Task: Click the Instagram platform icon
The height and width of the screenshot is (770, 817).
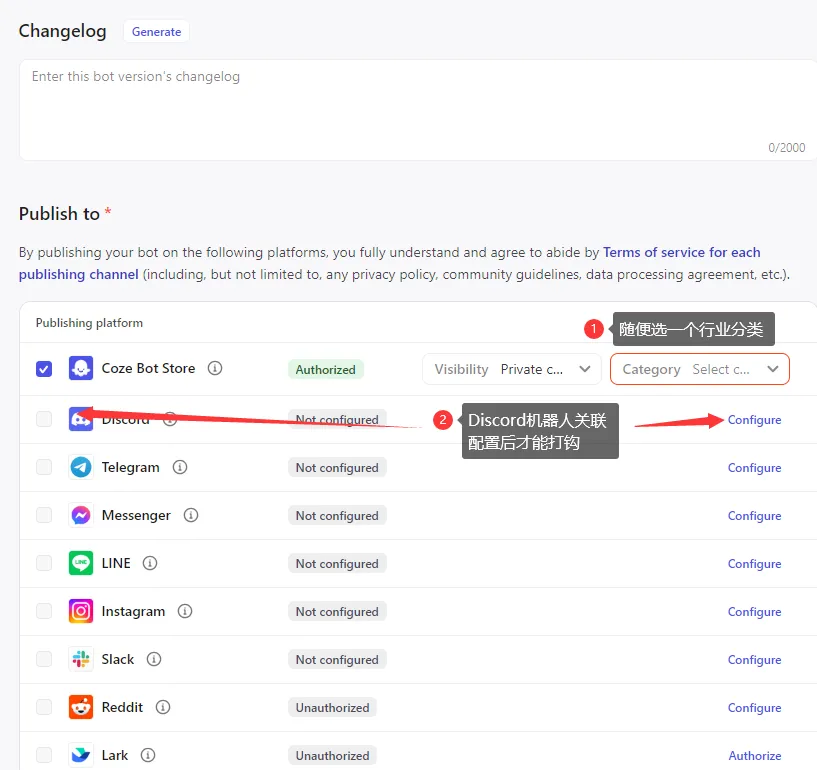Action: (x=81, y=611)
